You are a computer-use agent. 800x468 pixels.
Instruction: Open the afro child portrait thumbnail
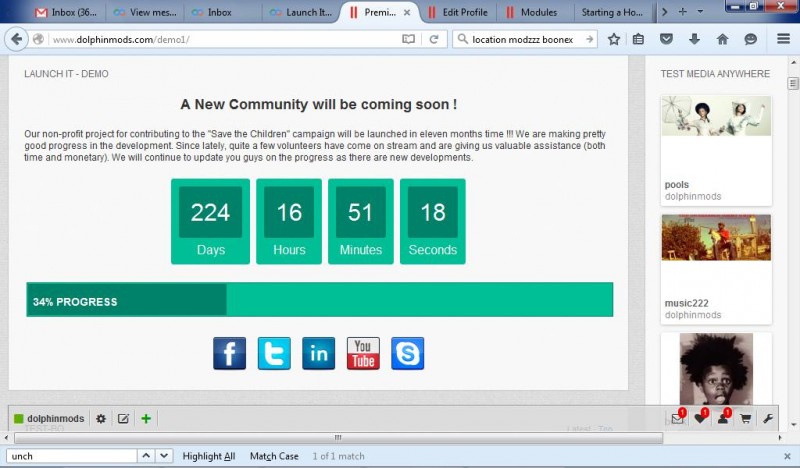[x=716, y=369]
